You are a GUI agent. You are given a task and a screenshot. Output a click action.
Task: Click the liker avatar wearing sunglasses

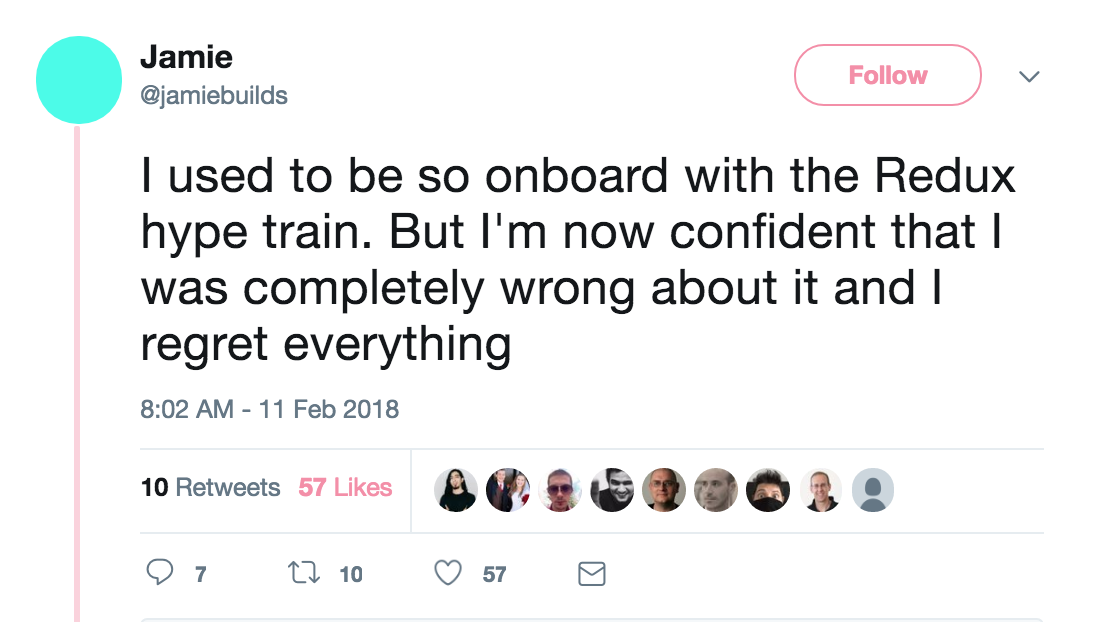coord(560,490)
